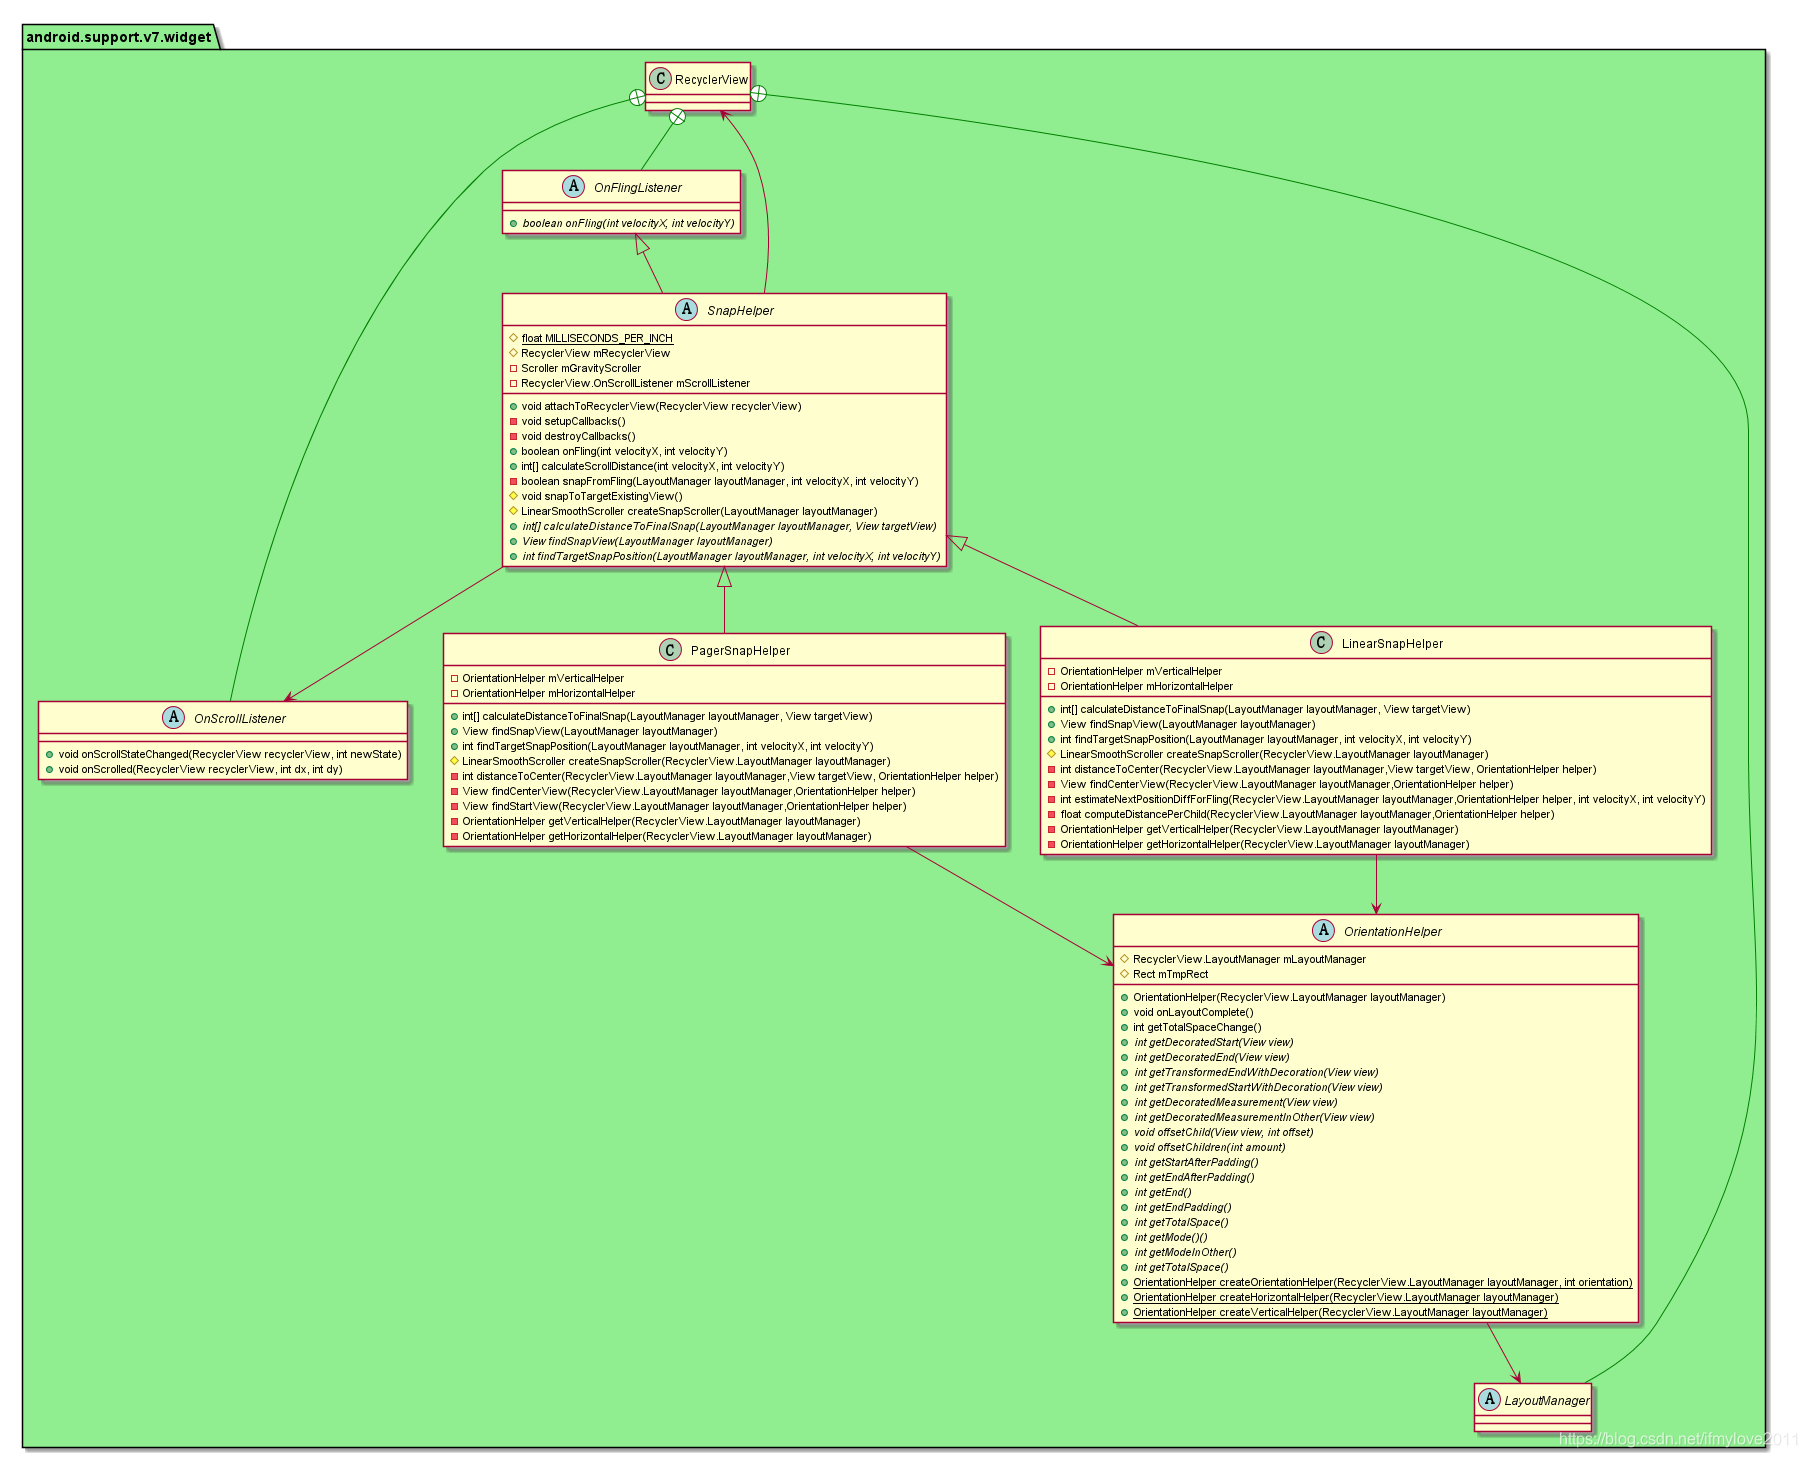This screenshot has width=1807, height=1458.
Task: Click 'void destroyCallbacks()' in SnapHelper
Action: 578,436
